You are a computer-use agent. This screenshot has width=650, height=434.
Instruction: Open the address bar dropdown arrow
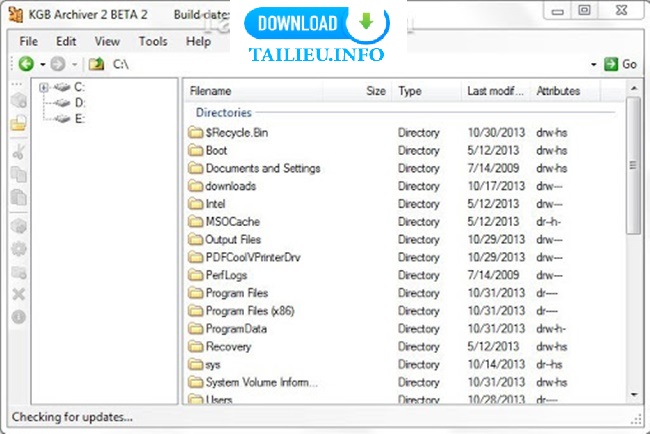click(593, 65)
